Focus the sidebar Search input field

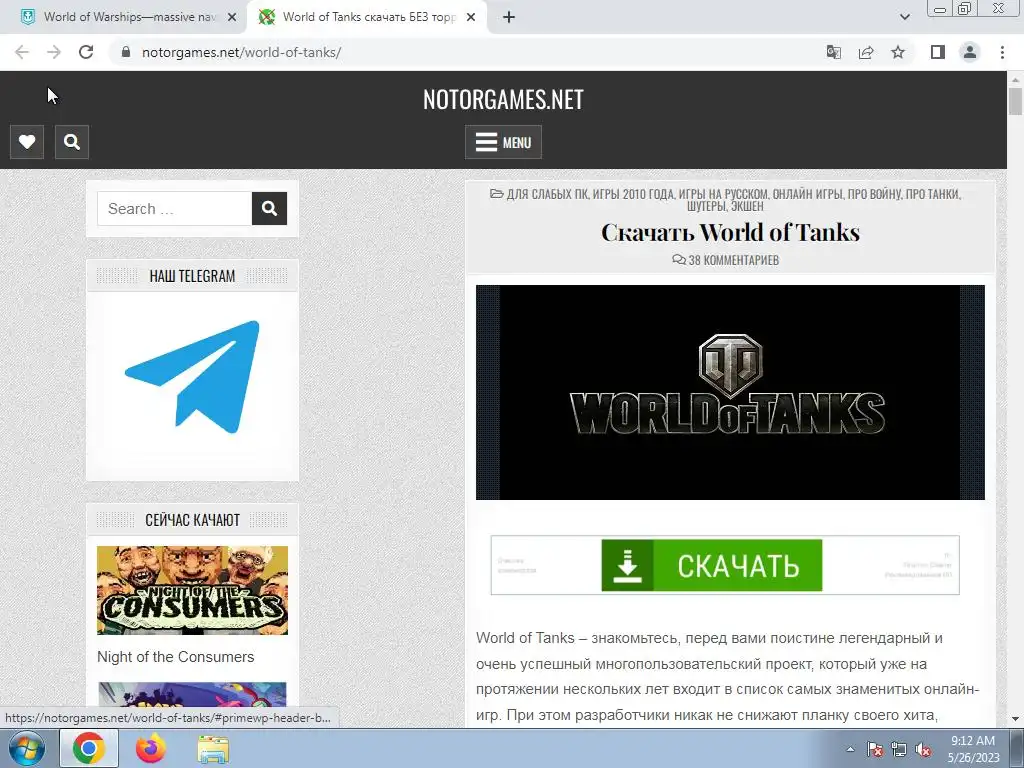click(174, 208)
